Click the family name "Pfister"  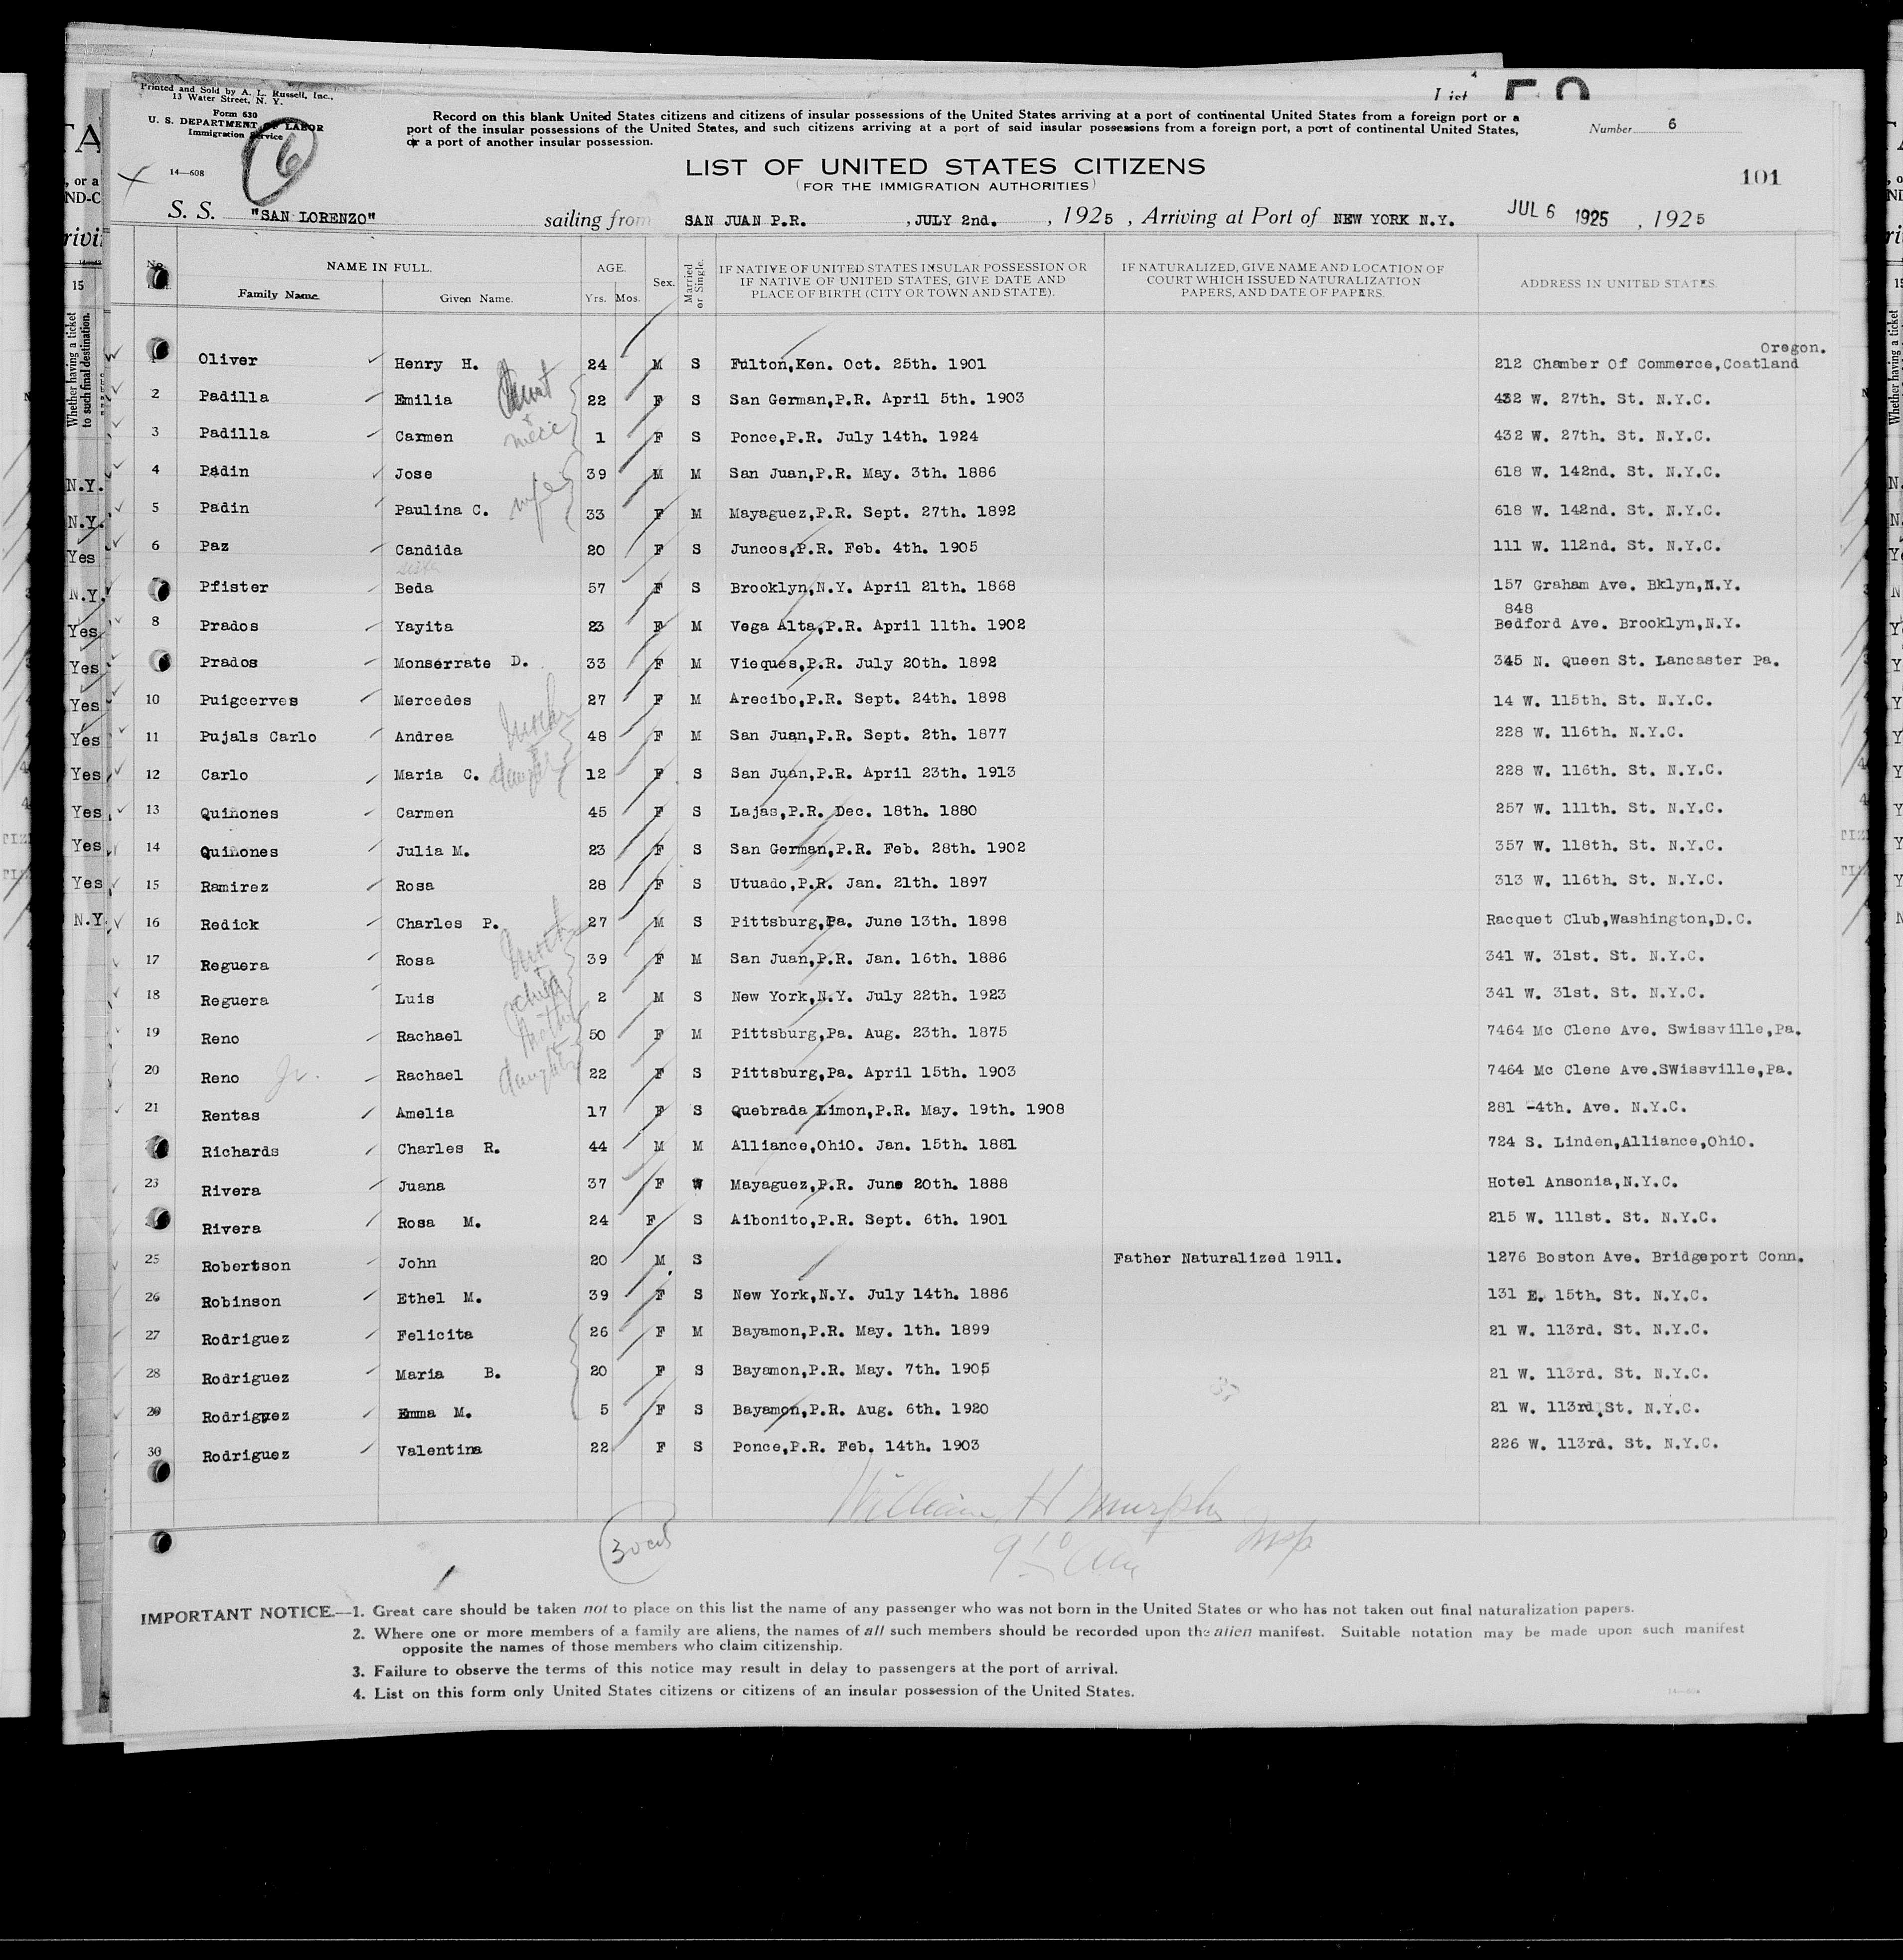(233, 587)
